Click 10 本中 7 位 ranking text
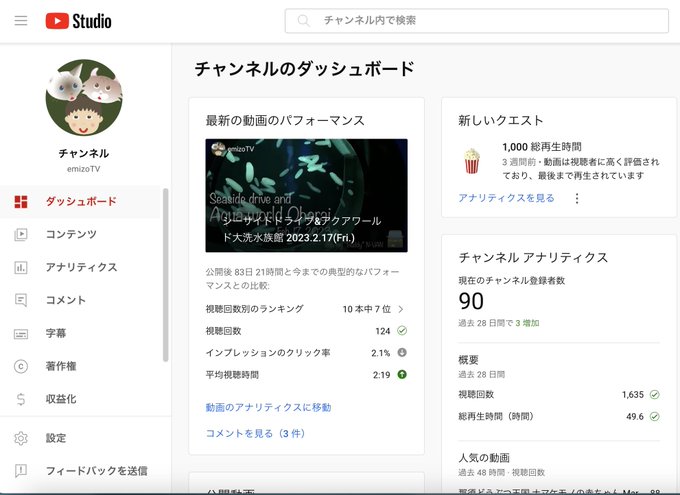This screenshot has width=680, height=495. pos(366,309)
